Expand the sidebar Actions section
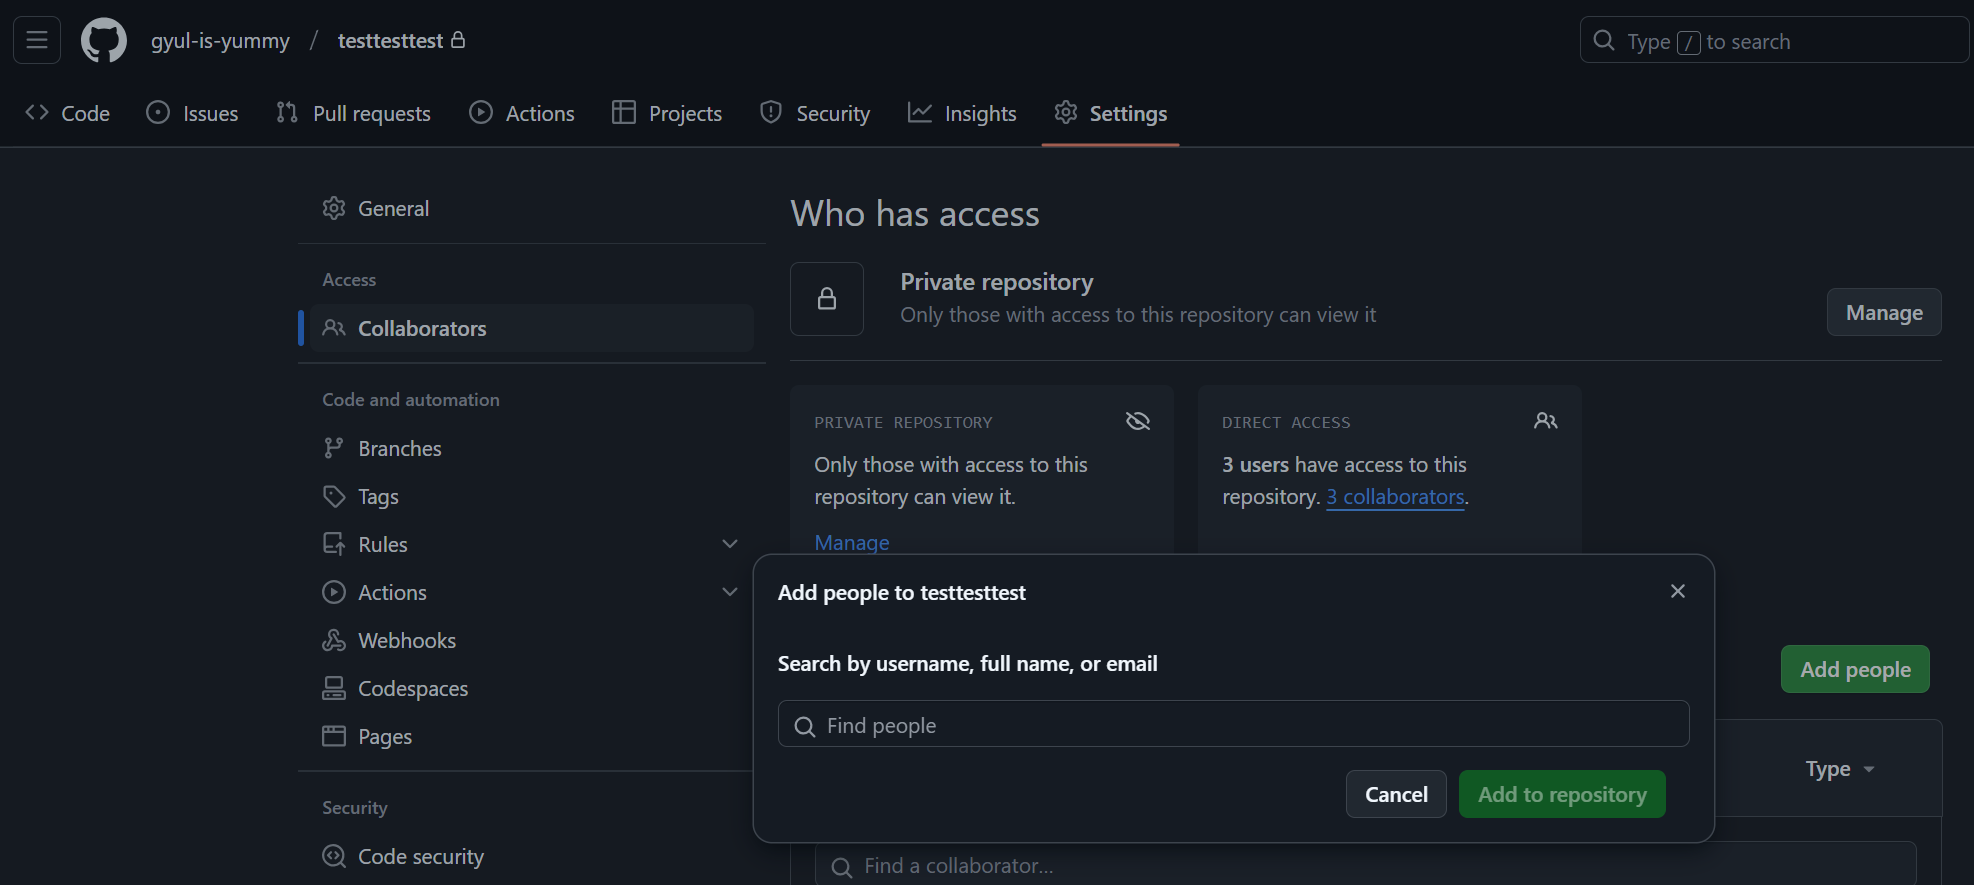This screenshot has height=885, width=1974. click(730, 592)
